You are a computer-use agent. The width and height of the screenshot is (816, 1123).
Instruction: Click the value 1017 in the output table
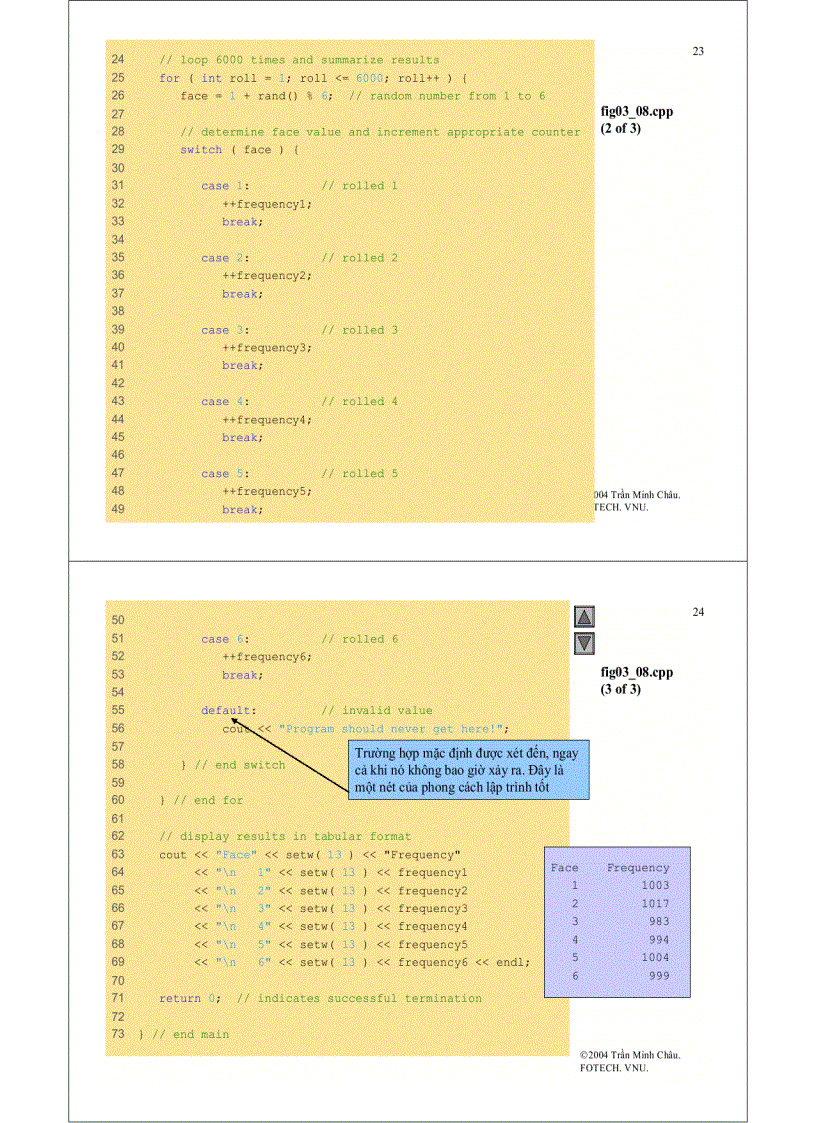coord(655,904)
